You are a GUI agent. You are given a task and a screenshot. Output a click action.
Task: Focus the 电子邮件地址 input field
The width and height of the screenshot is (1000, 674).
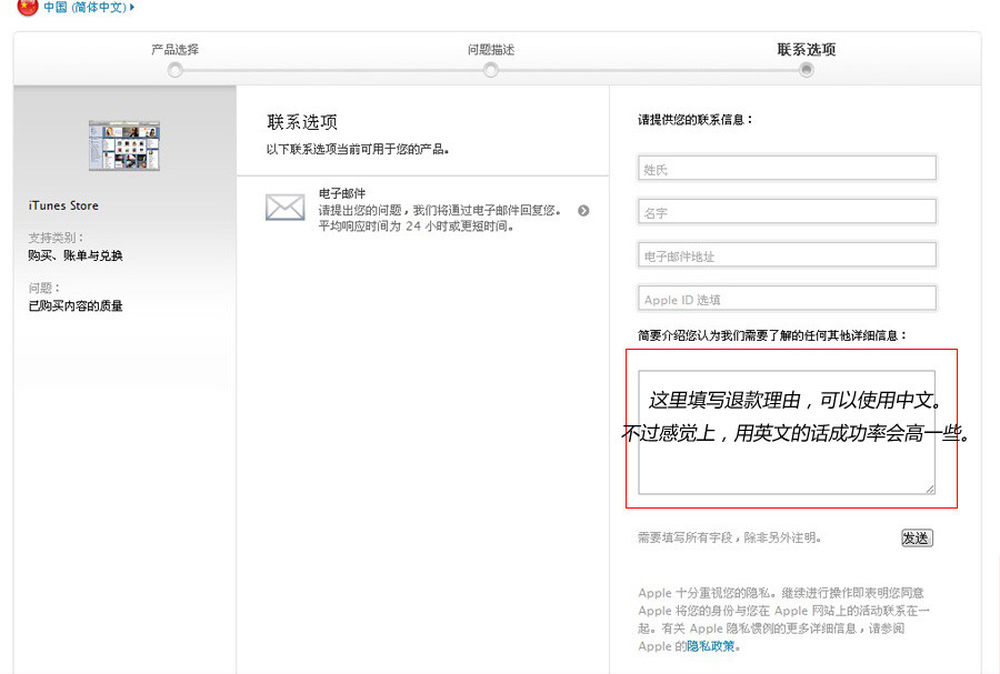click(x=787, y=255)
